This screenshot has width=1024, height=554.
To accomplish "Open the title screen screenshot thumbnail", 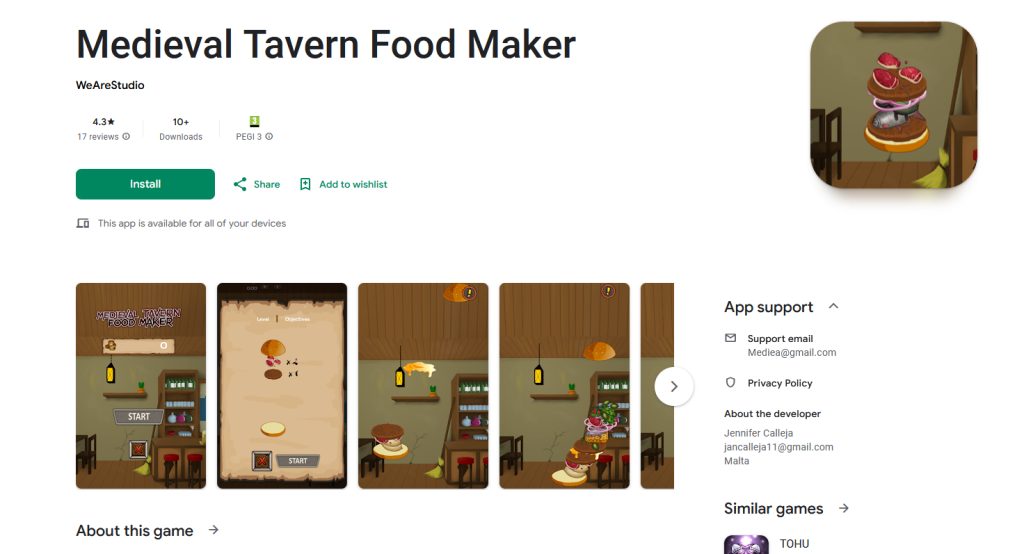I will click(141, 385).
